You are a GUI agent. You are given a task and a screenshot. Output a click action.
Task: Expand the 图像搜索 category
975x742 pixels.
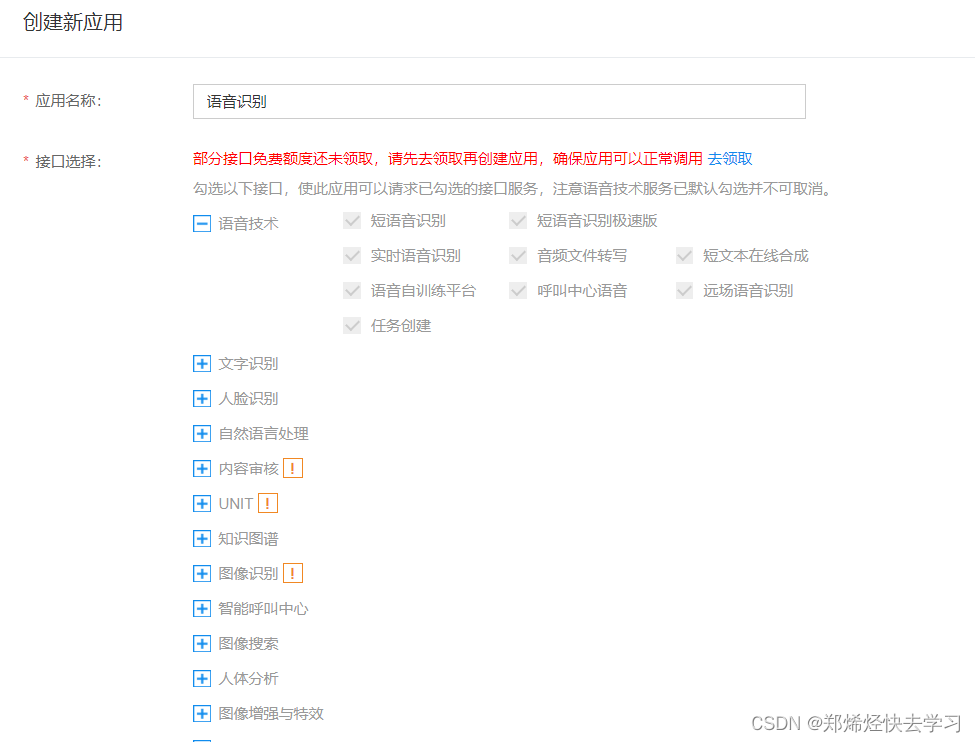coord(201,643)
